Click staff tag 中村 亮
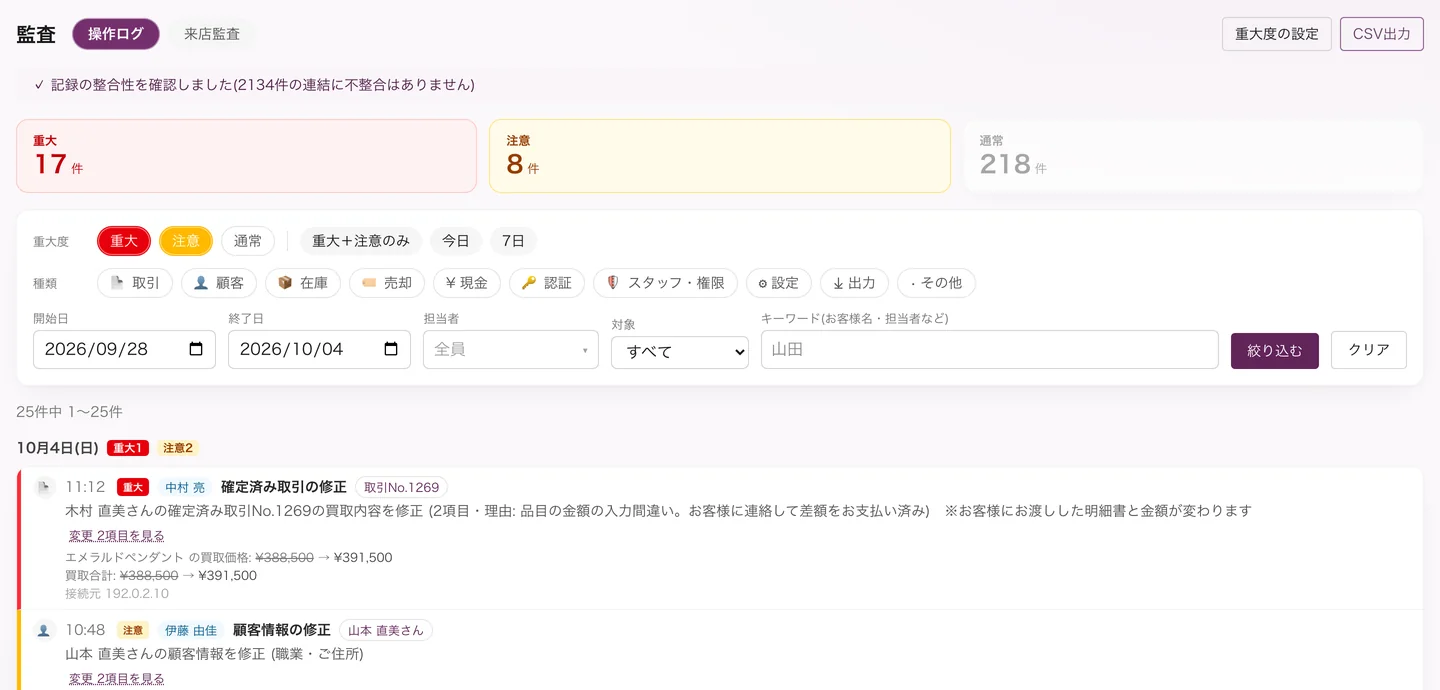Image resolution: width=1440 pixels, height=690 pixels. [185, 487]
